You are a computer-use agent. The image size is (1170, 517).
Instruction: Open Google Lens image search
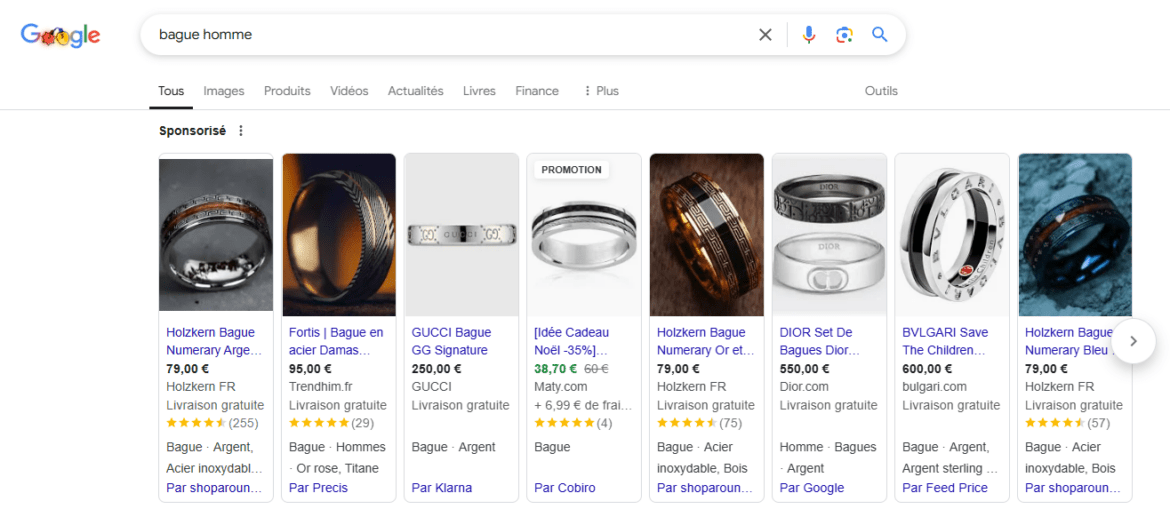[844, 34]
